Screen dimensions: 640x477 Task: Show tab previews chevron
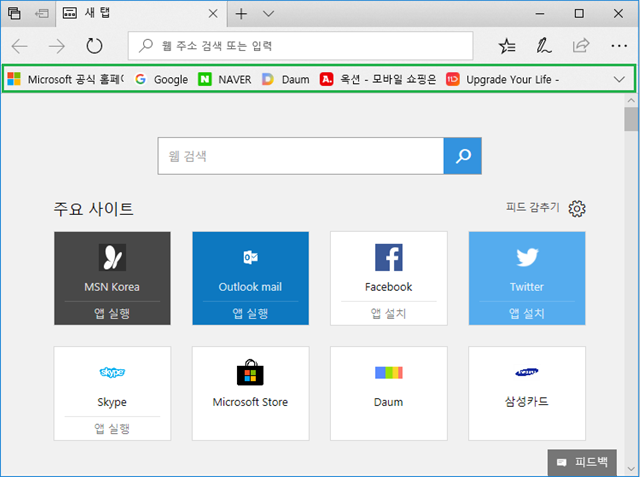268,14
